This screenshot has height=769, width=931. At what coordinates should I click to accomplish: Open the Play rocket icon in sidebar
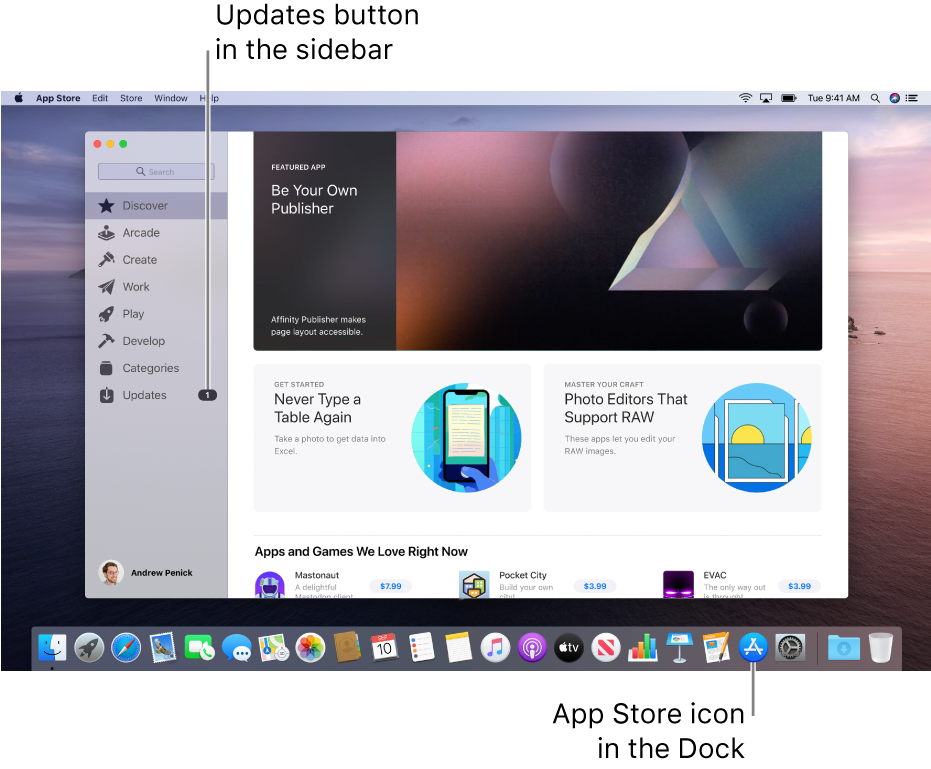106,314
